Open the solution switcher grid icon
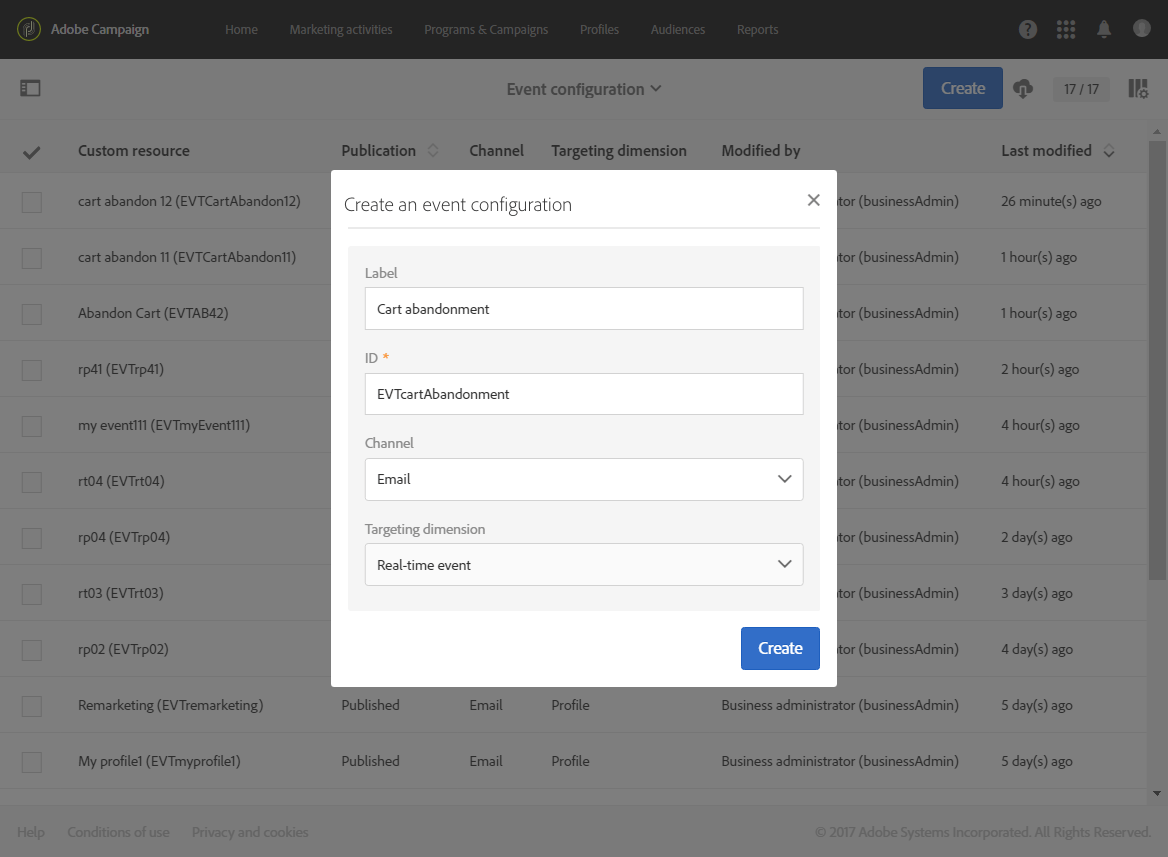This screenshot has width=1168, height=857. pos(1066,29)
